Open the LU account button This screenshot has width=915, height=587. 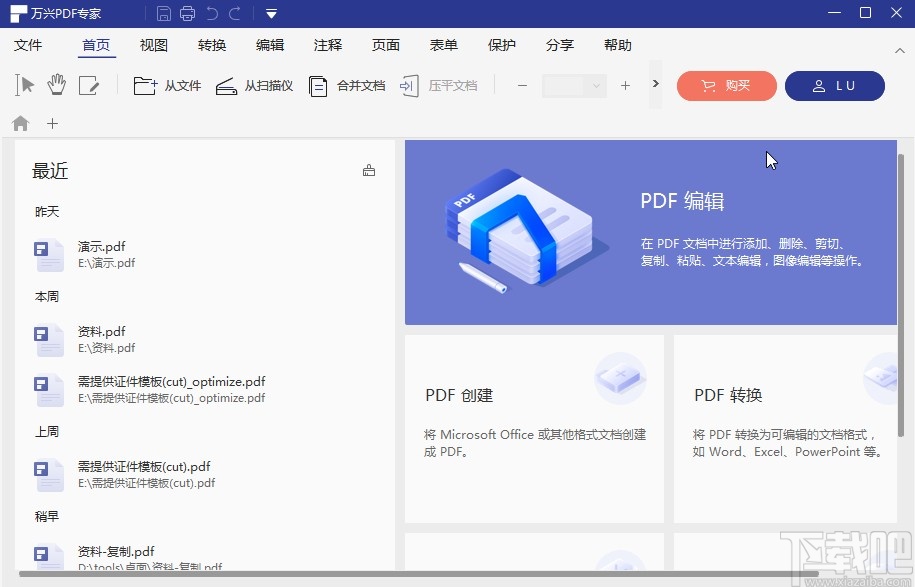coord(834,86)
